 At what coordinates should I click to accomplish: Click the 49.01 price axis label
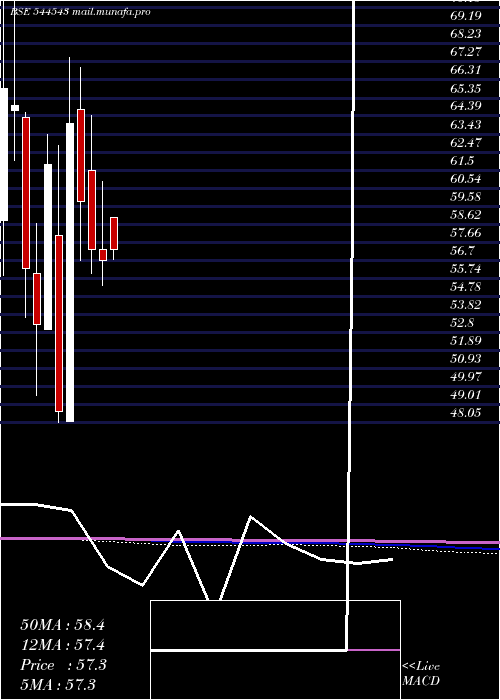point(465,395)
